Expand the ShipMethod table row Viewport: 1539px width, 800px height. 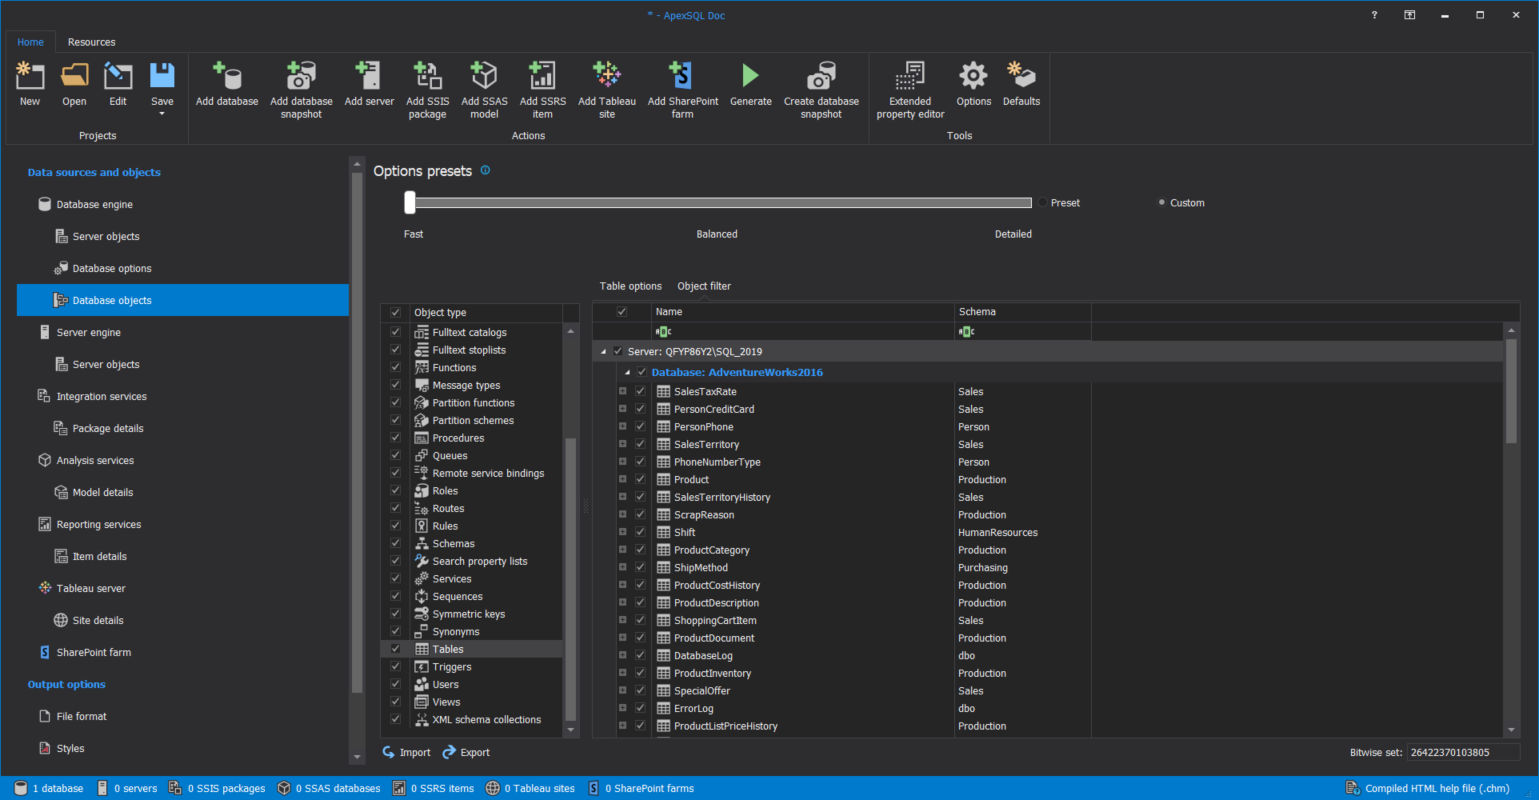pos(622,567)
